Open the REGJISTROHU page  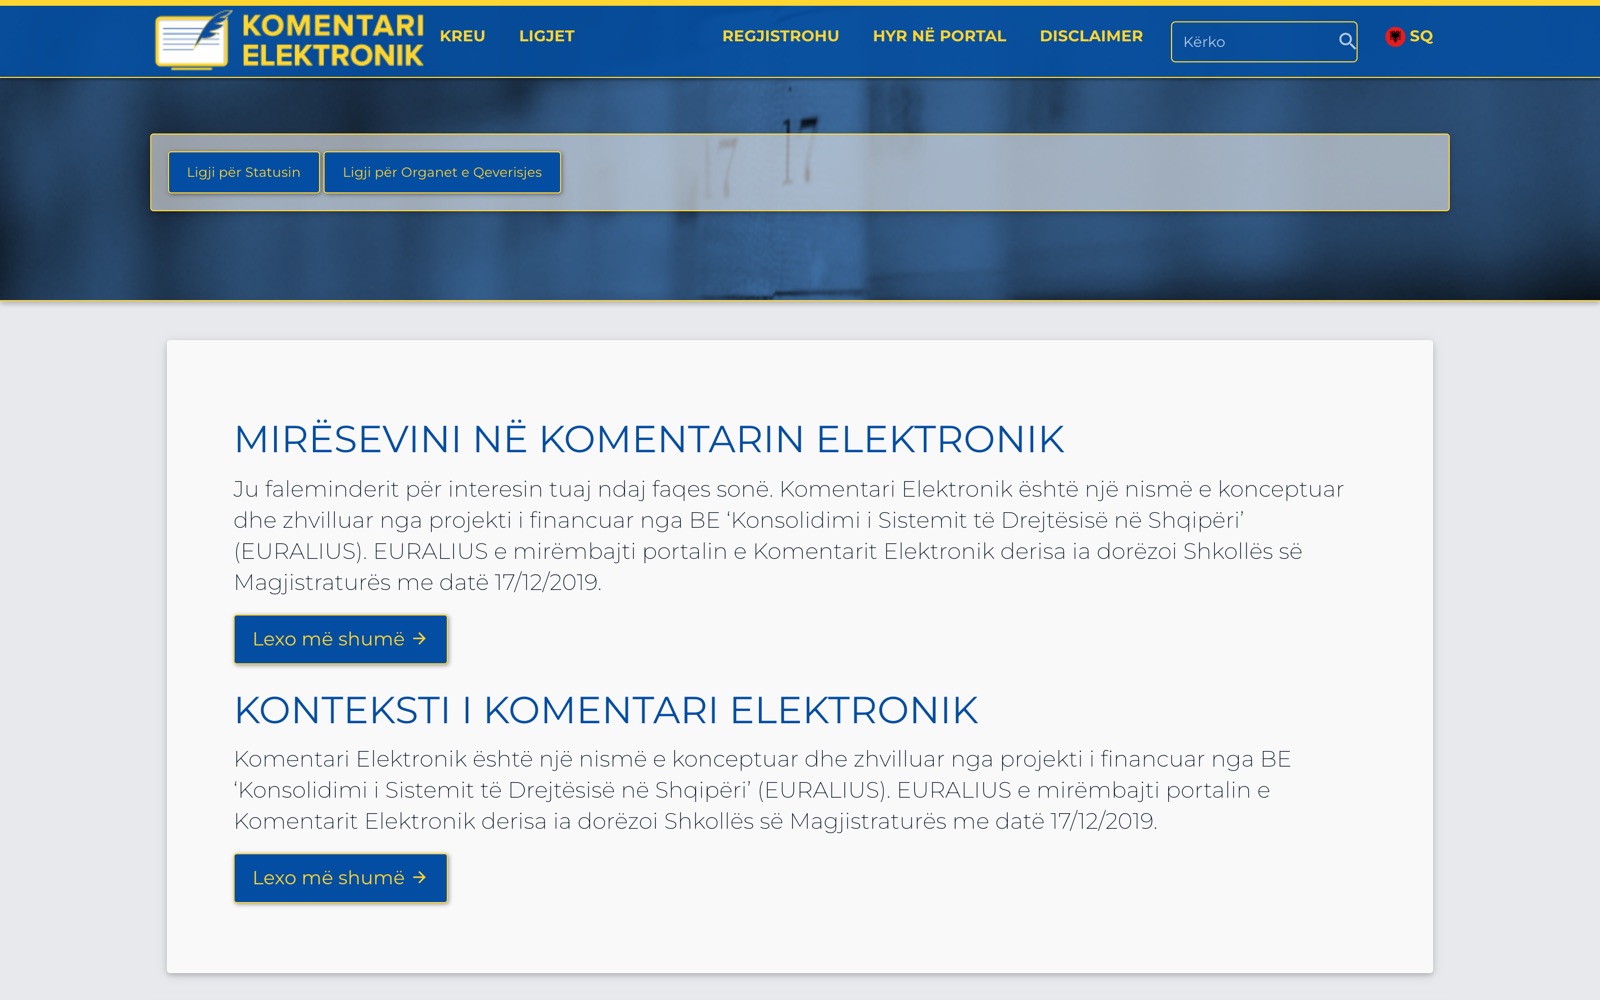point(781,36)
